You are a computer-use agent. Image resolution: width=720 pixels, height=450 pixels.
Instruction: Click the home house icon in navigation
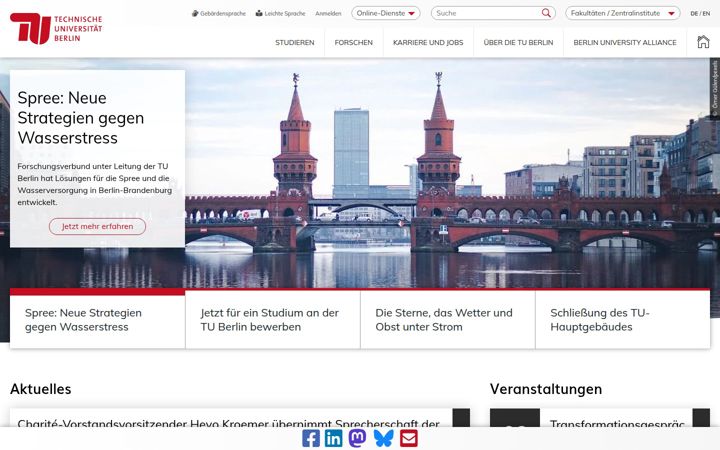703,42
